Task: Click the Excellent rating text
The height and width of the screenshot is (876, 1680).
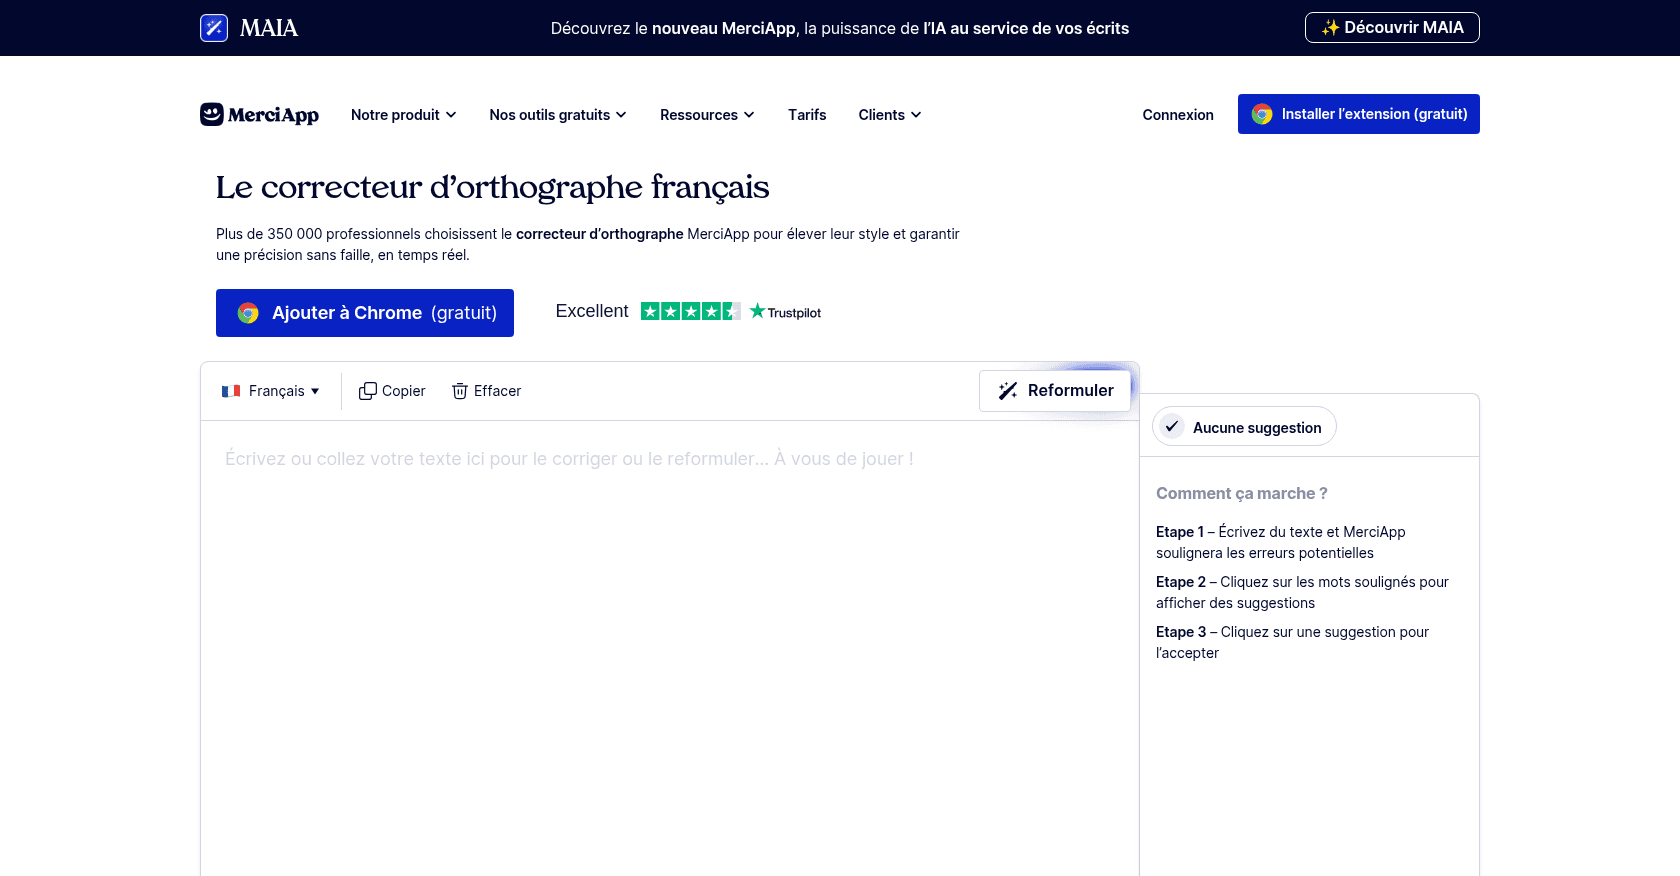Action: (592, 311)
